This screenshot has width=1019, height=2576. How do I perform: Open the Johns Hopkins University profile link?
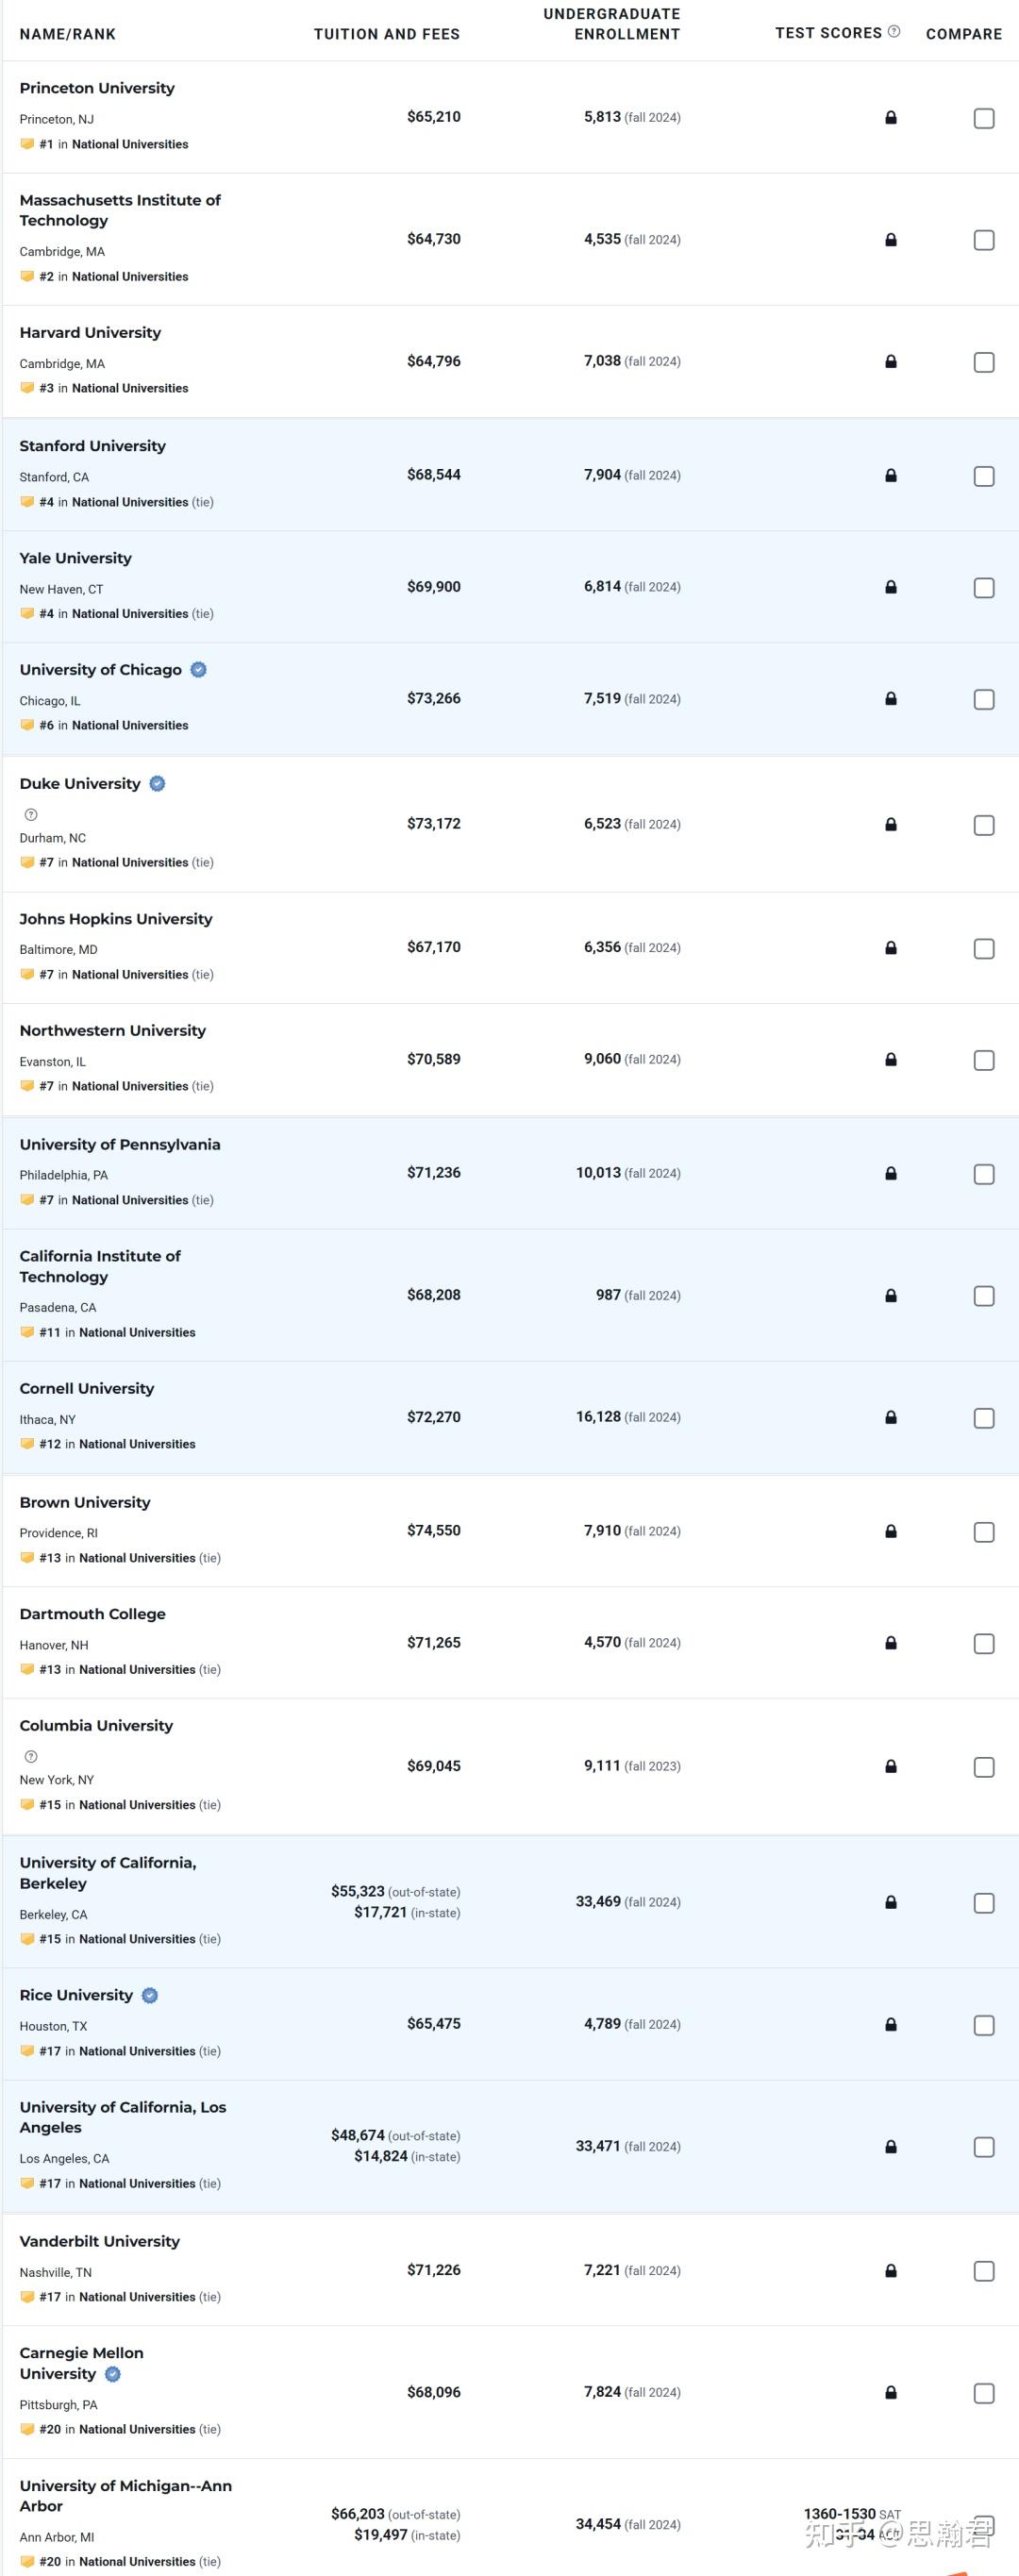(116, 919)
